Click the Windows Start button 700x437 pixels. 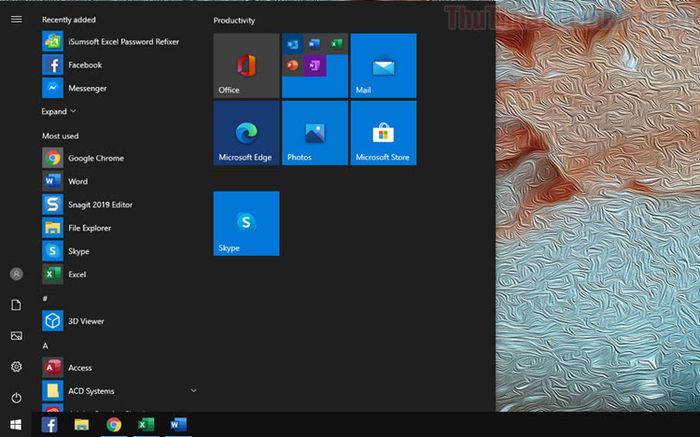[x=16, y=425]
